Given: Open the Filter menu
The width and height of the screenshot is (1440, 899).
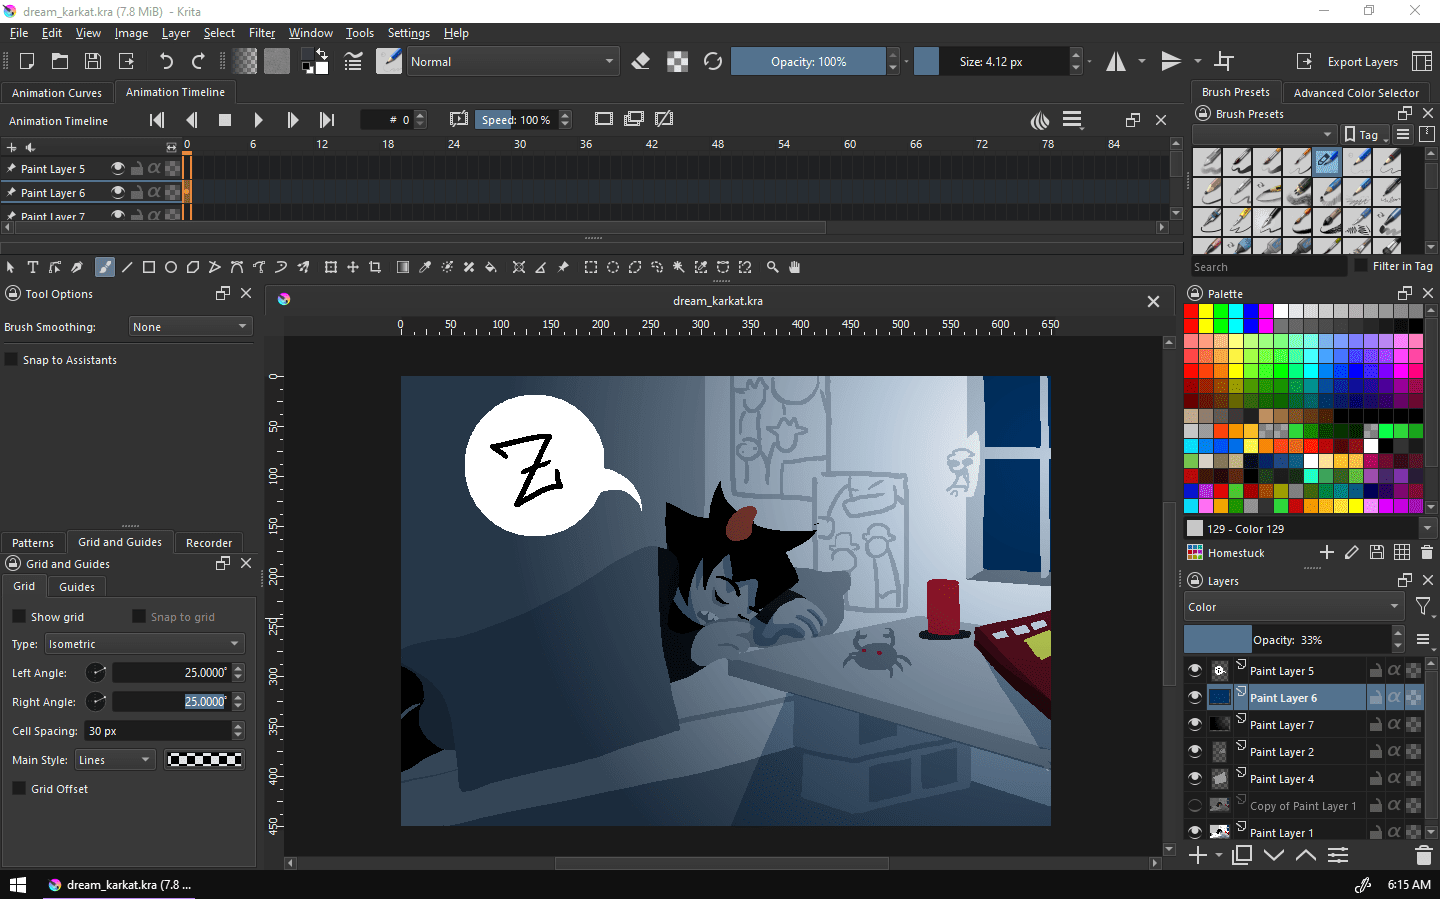Looking at the screenshot, I should (262, 33).
